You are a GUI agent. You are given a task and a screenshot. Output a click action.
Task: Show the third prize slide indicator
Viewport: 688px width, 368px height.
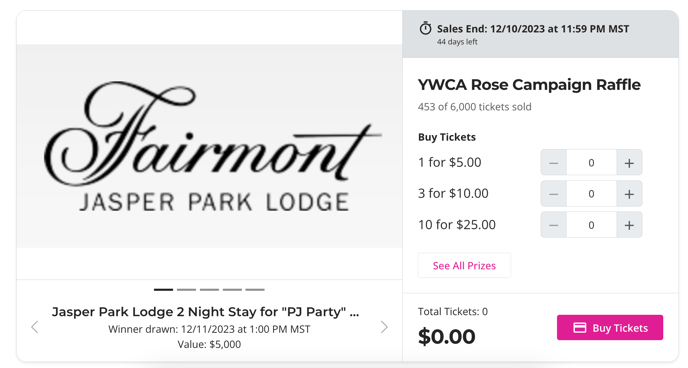coord(209,289)
